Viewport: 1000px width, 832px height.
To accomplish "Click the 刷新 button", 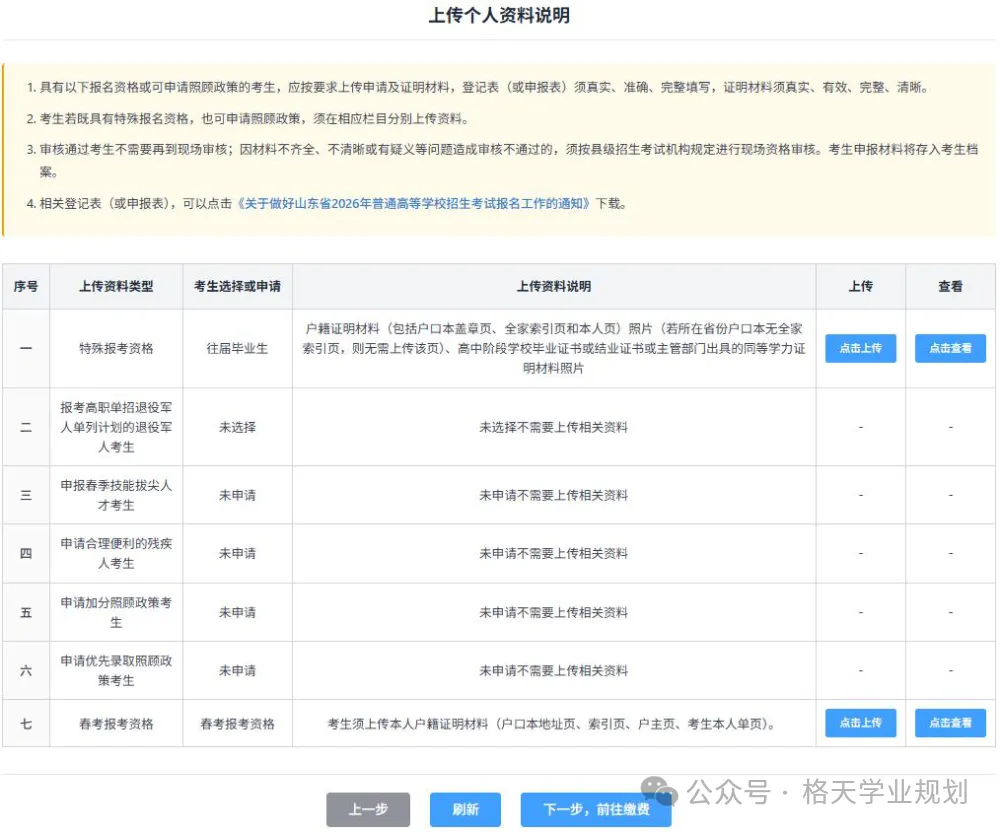I will tap(465, 810).
